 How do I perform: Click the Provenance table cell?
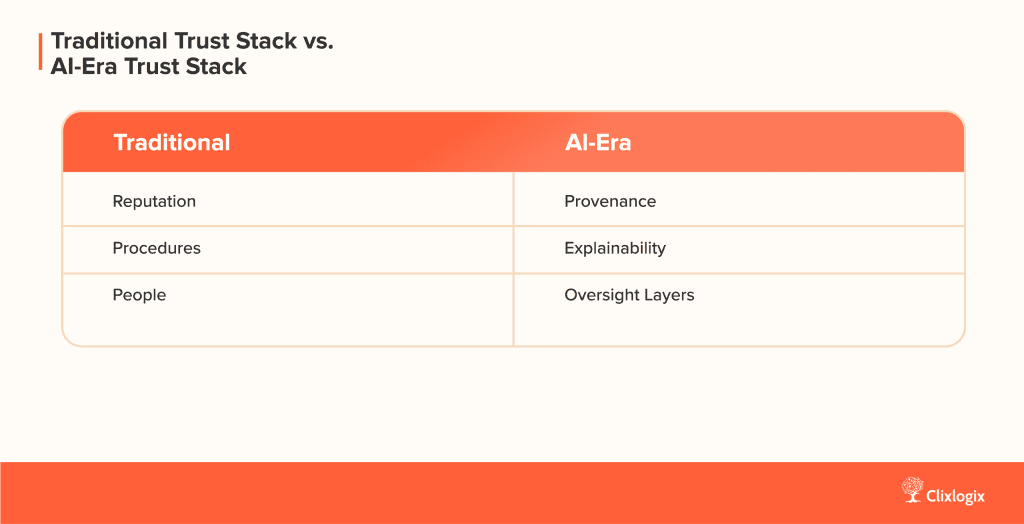tap(610, 201)
